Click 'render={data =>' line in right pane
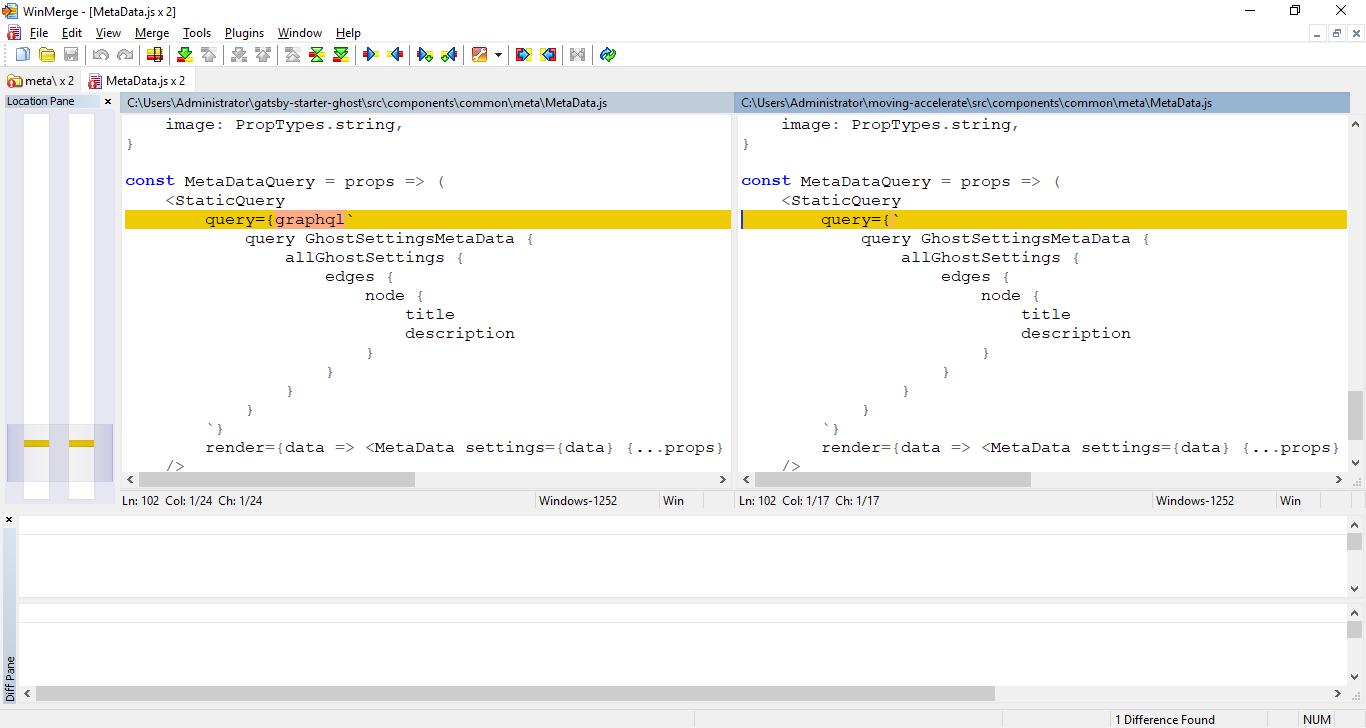The width and height of the screenshot is (1366, 728). point(1080,448)
